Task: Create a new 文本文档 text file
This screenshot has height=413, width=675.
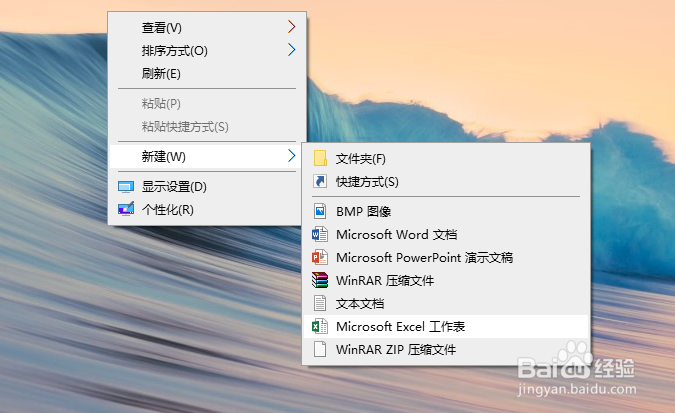Action: (446, 303)
